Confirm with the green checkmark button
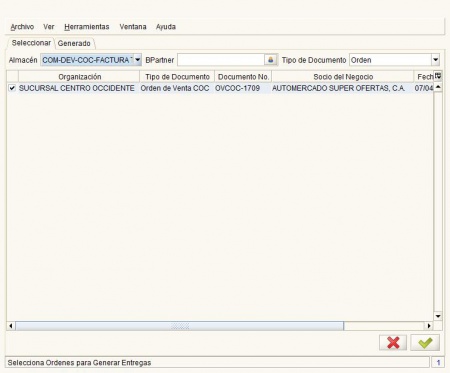 coord(425,343)
